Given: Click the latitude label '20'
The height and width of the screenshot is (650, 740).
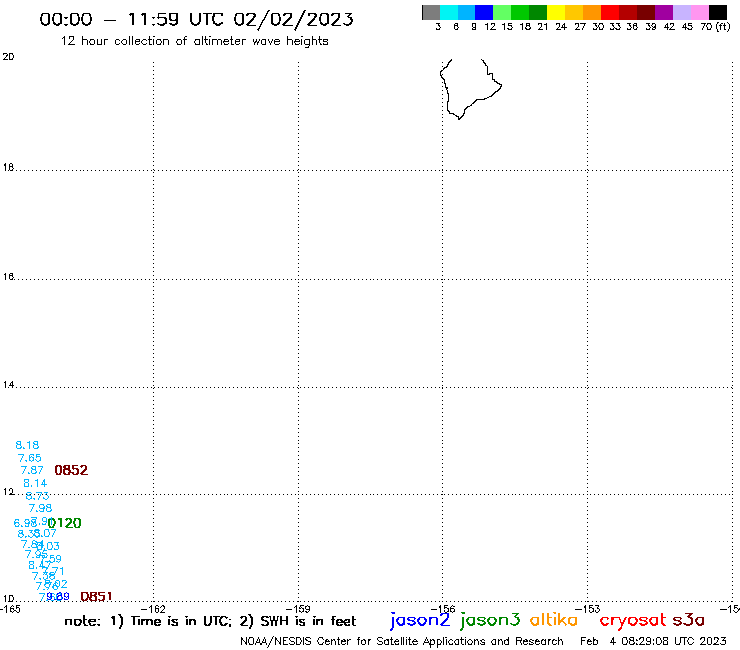Looking at the screenshot, I should (x=8, y=57).
